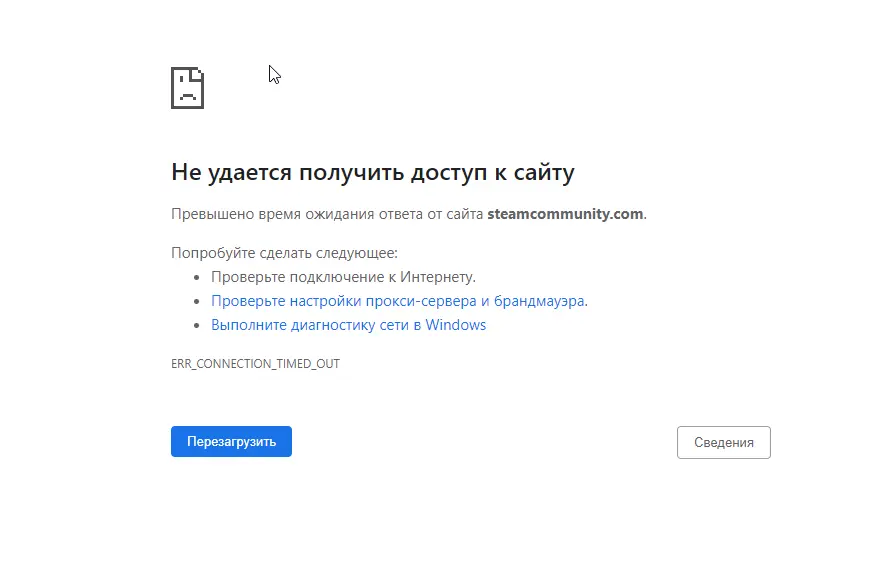Viewport: 883px width, 567px height.
Task: Select the ERR_CONNECTION_TIMED_OUT error code text
Action: pos(256,364)
